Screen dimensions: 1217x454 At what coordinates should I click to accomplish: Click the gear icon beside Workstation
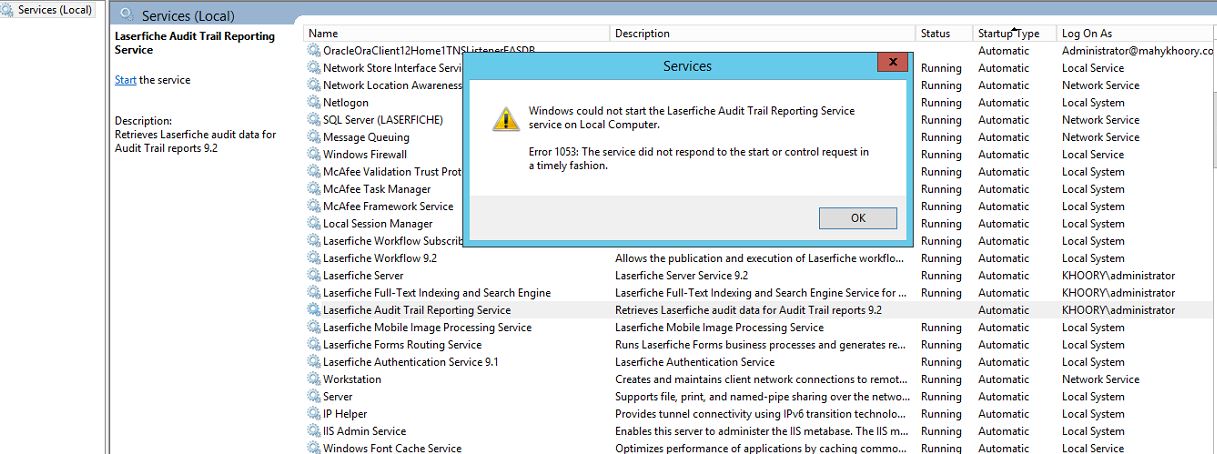pyautogui.click(x=314, y=379)
